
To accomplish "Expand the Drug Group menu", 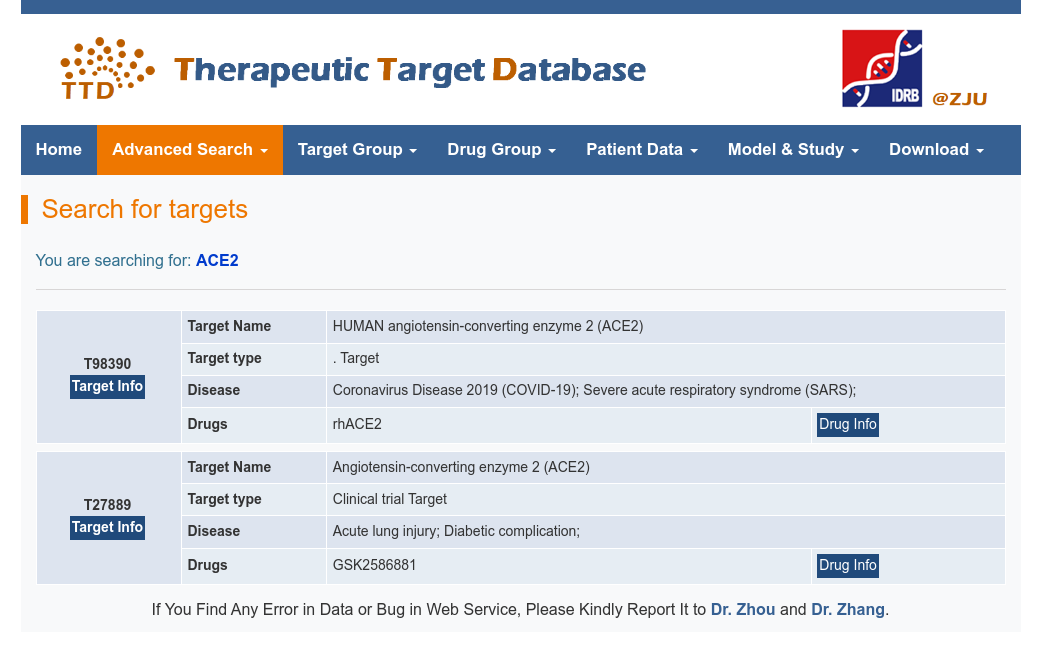I will pos(501,150).
